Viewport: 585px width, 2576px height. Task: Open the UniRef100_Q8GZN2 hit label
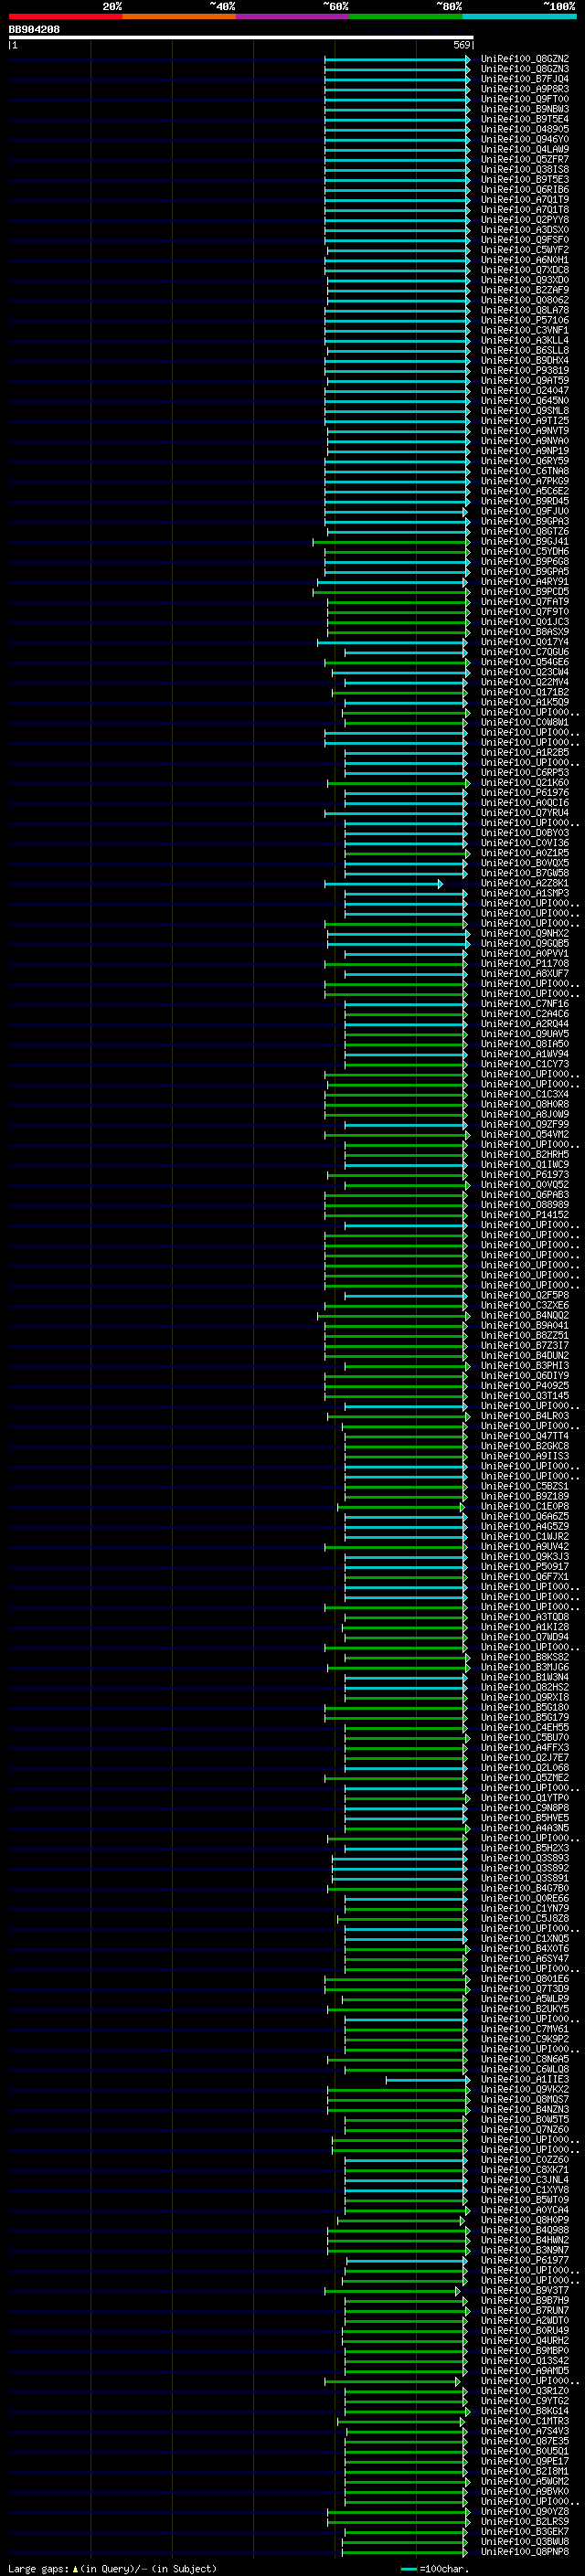coord(525,59)
